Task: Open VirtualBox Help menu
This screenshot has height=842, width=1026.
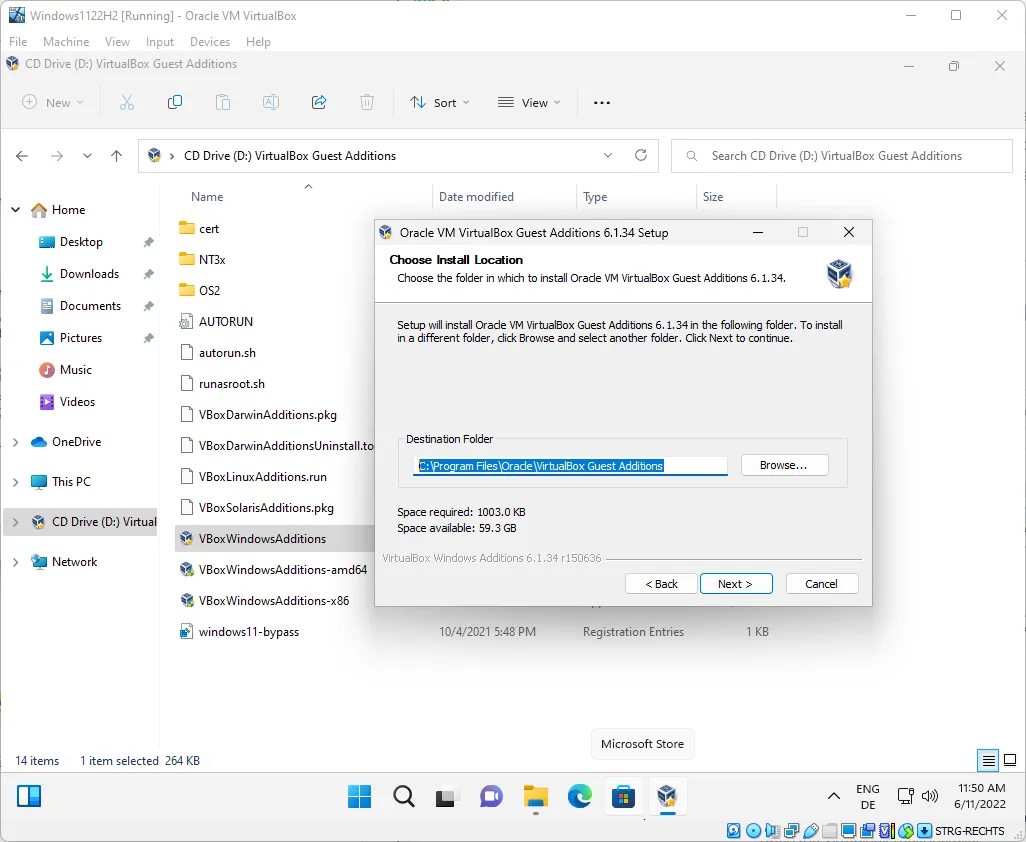Action: [x=258, y=42]
